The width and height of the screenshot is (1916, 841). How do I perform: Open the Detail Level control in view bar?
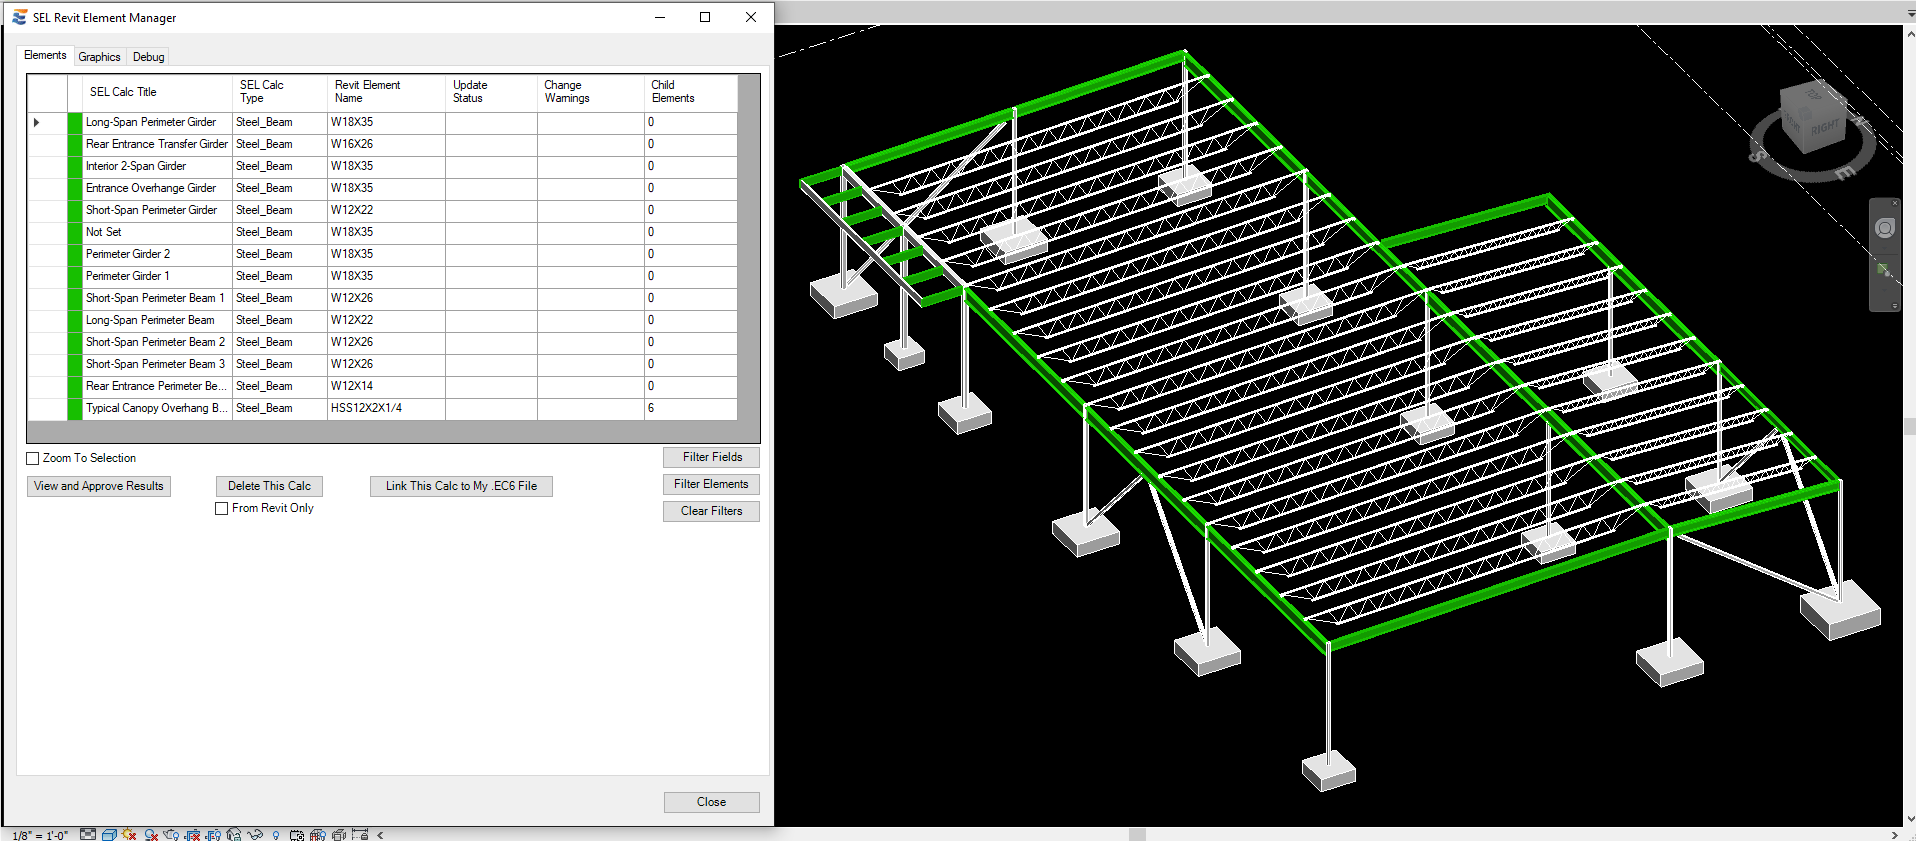click(88, 834)
